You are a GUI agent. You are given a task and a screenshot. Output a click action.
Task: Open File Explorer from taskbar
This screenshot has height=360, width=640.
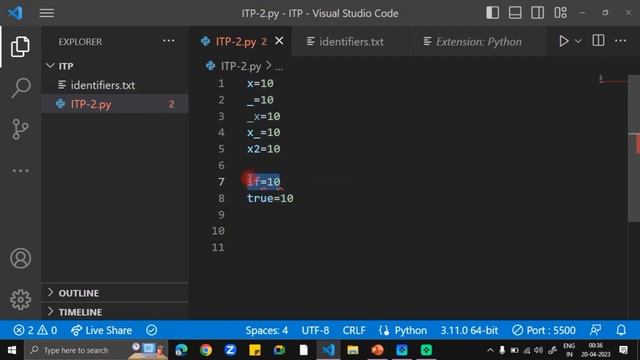(x=353, y=350)
